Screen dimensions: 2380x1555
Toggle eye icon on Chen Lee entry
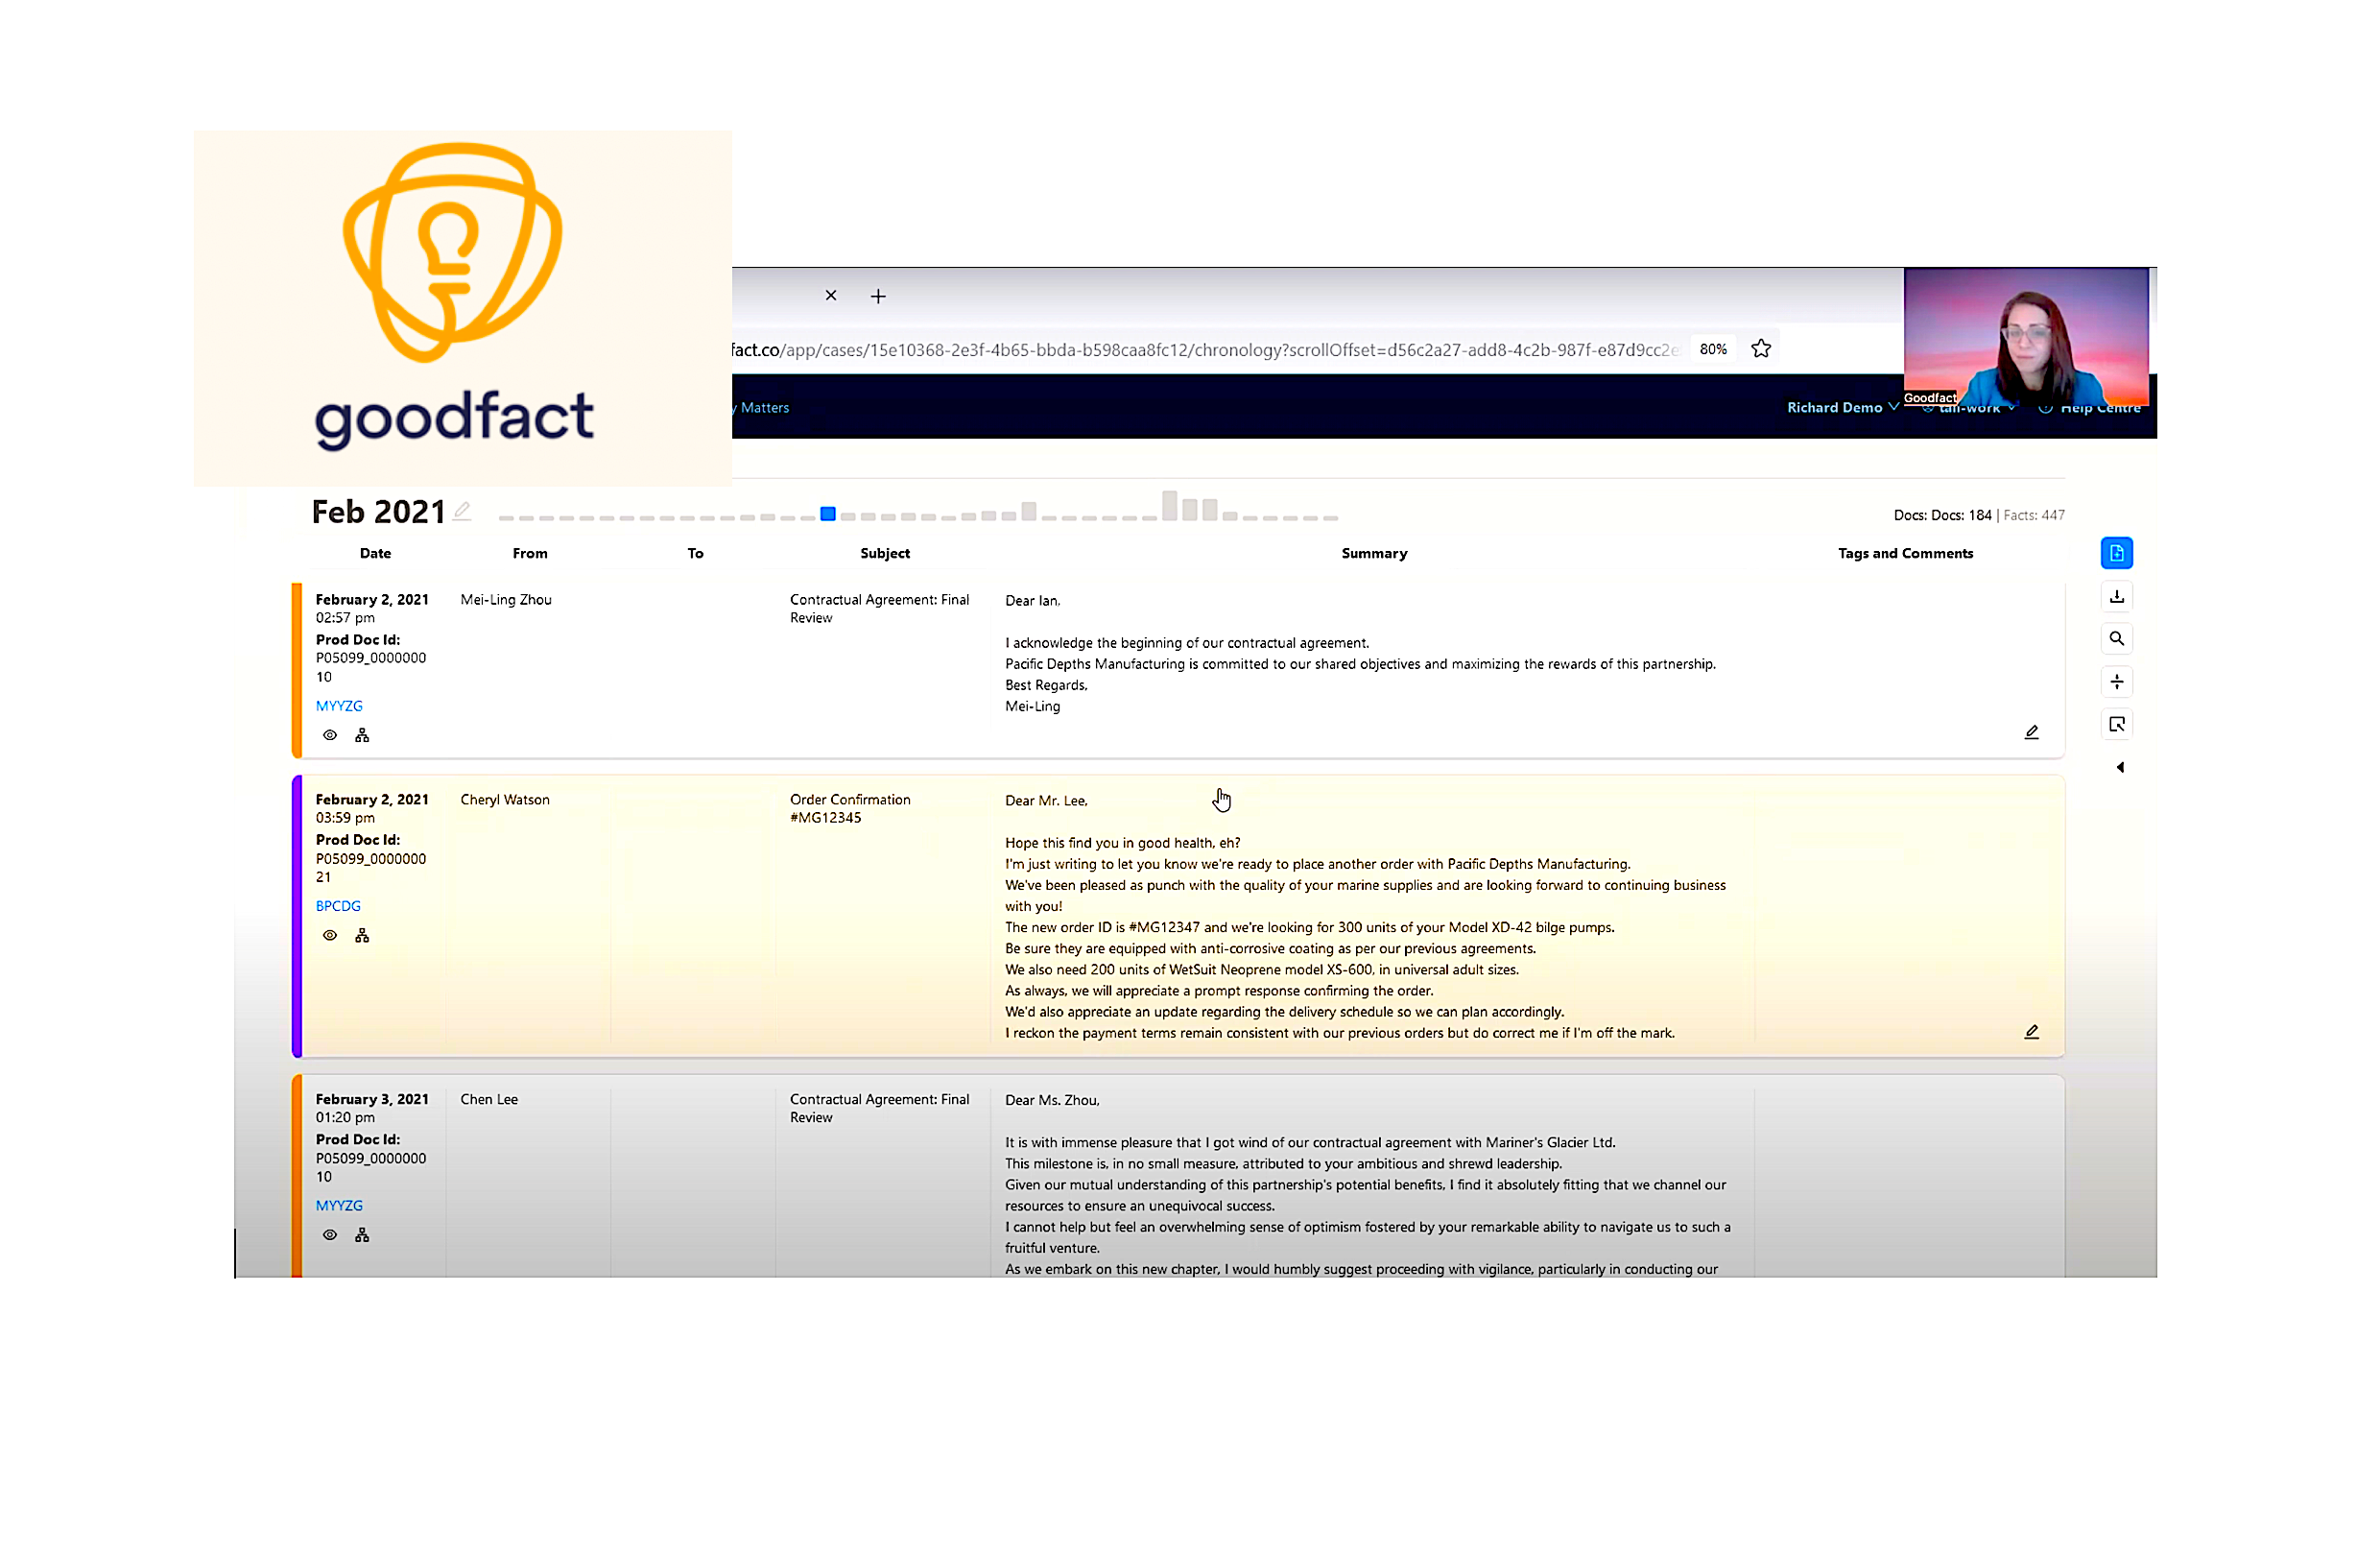tap(330, 1235)
